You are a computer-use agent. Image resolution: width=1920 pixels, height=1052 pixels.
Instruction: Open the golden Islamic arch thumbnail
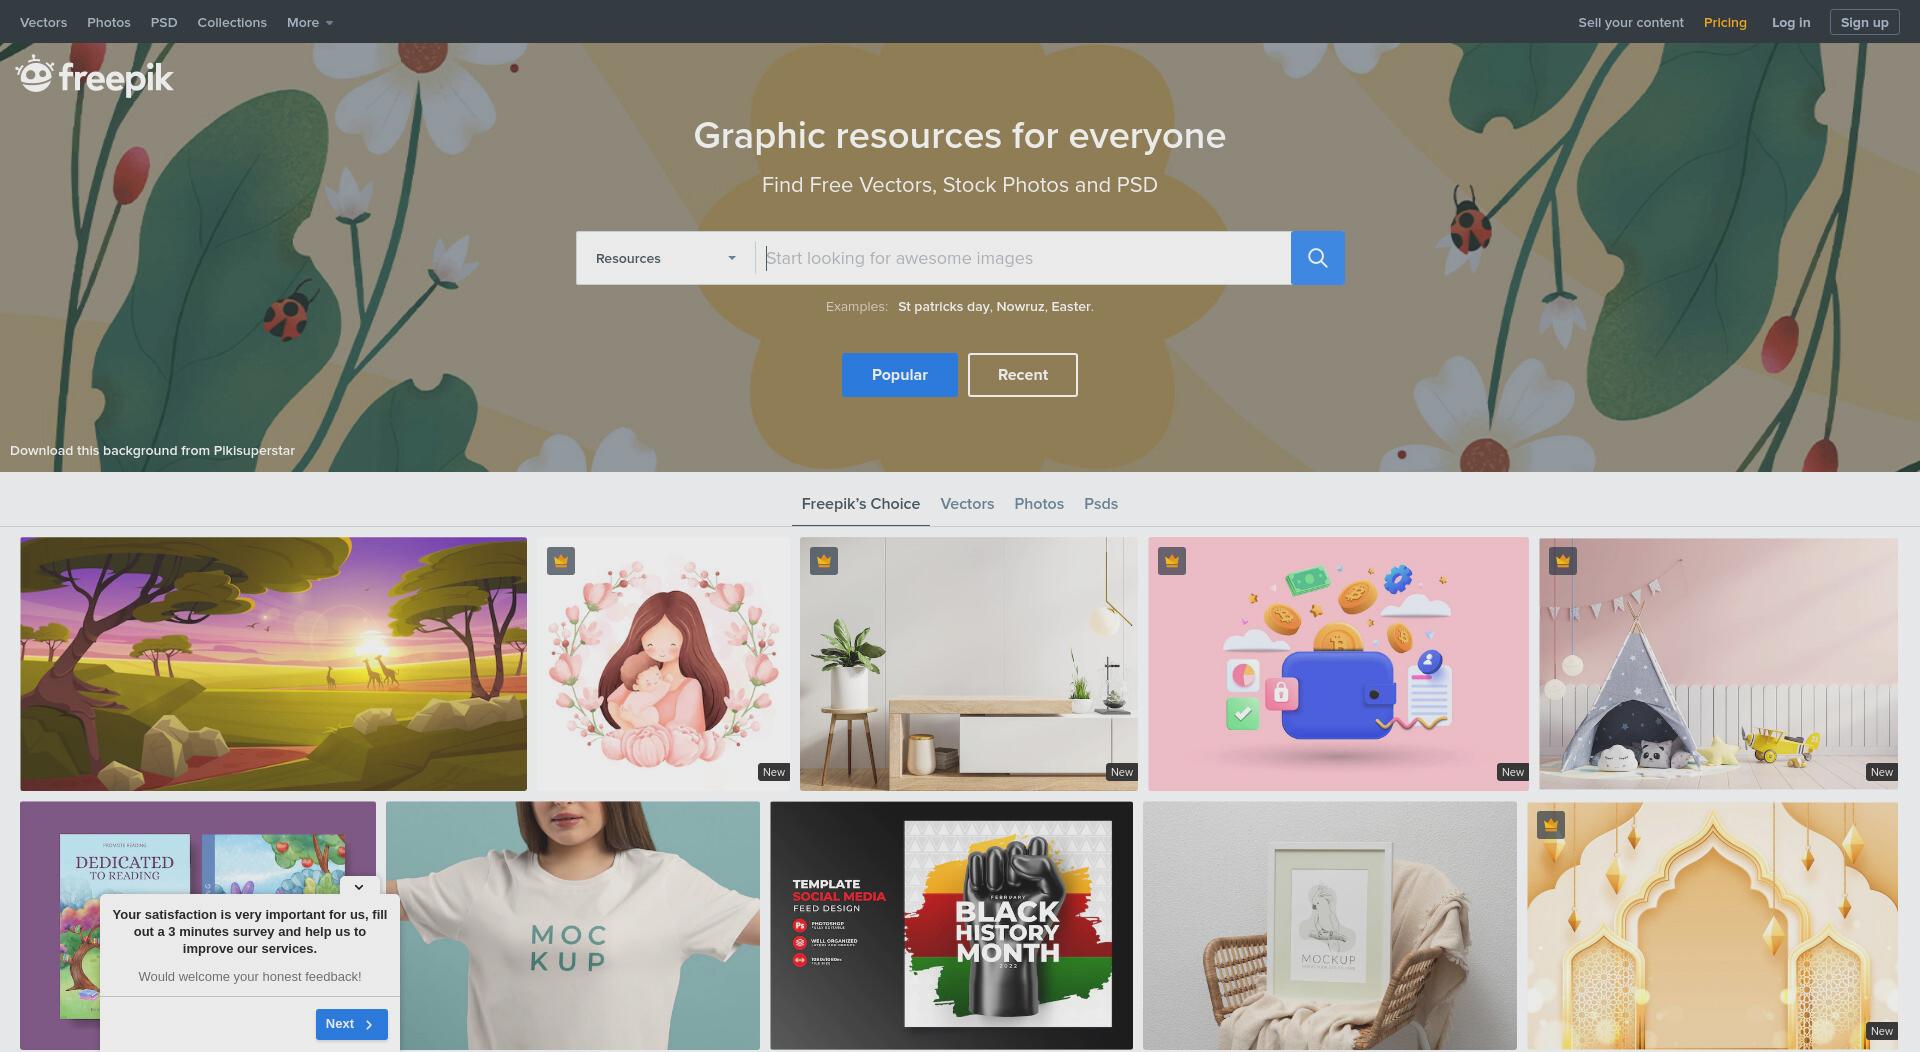[1712, 925]
